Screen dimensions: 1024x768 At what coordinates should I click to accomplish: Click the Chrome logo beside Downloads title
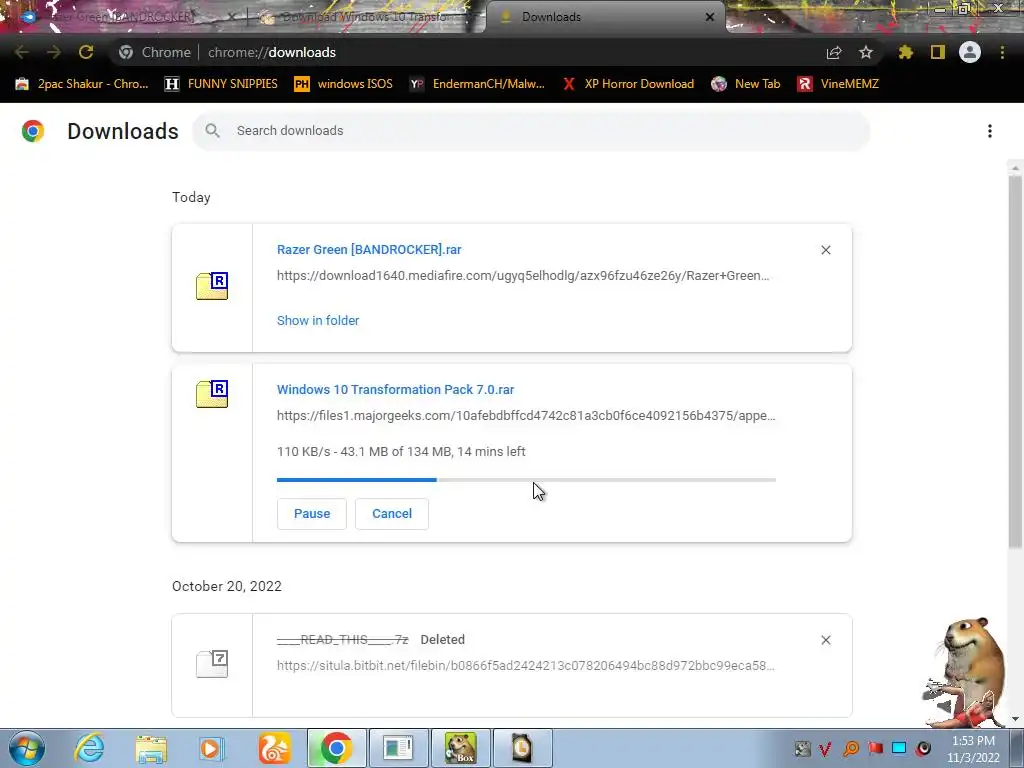[33, 131]
